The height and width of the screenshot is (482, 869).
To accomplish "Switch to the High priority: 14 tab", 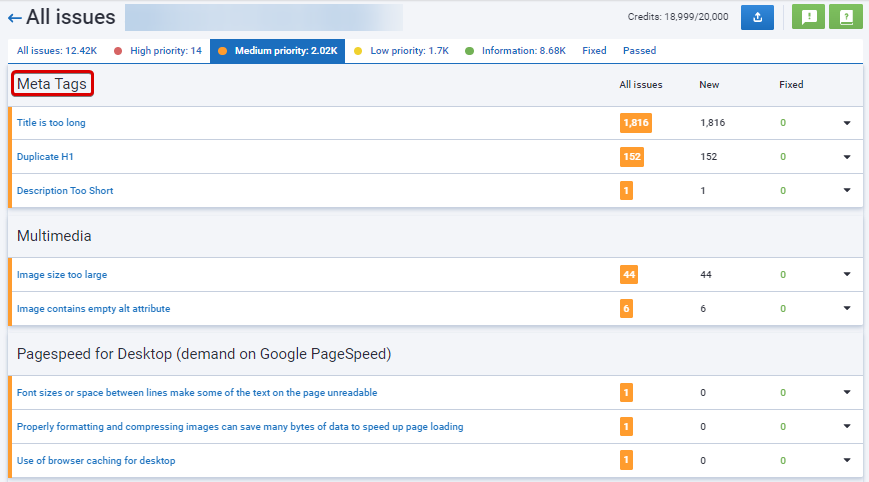I will pos(158,50).
